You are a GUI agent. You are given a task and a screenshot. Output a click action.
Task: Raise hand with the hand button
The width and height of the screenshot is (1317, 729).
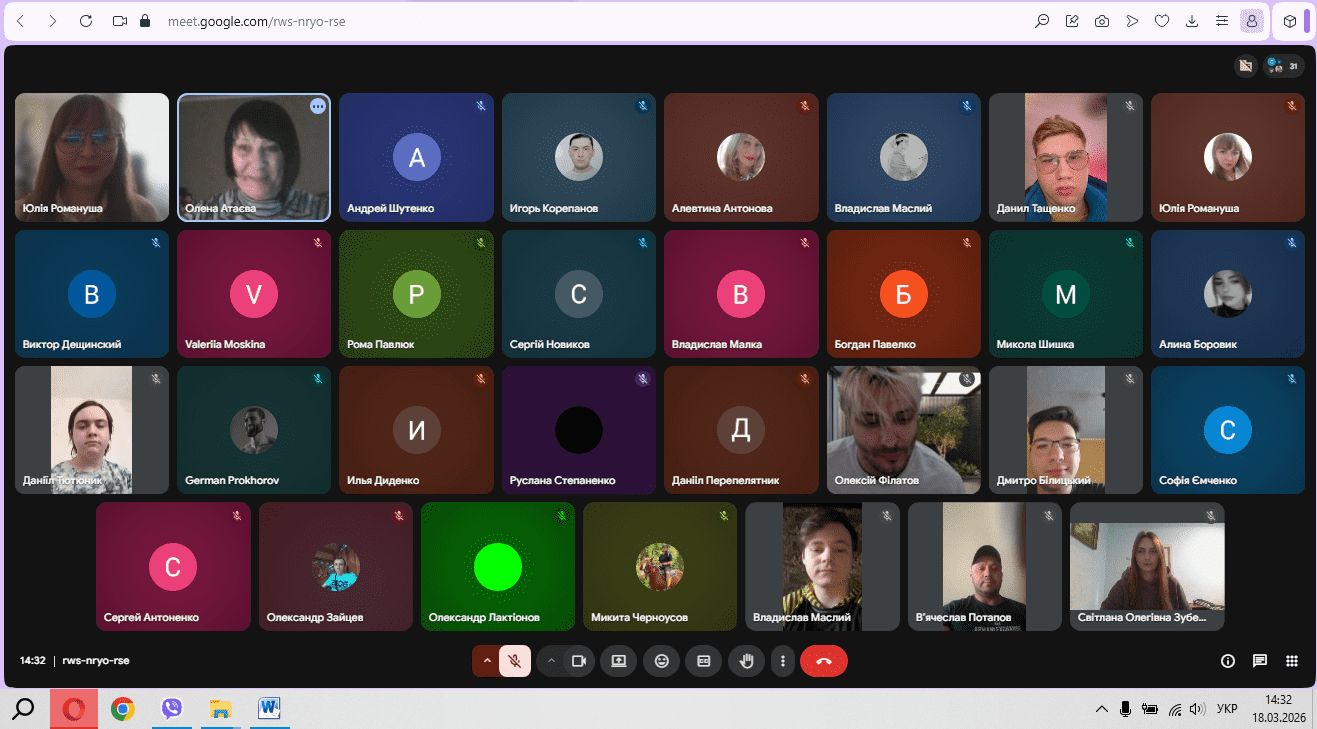click(745, 661)
